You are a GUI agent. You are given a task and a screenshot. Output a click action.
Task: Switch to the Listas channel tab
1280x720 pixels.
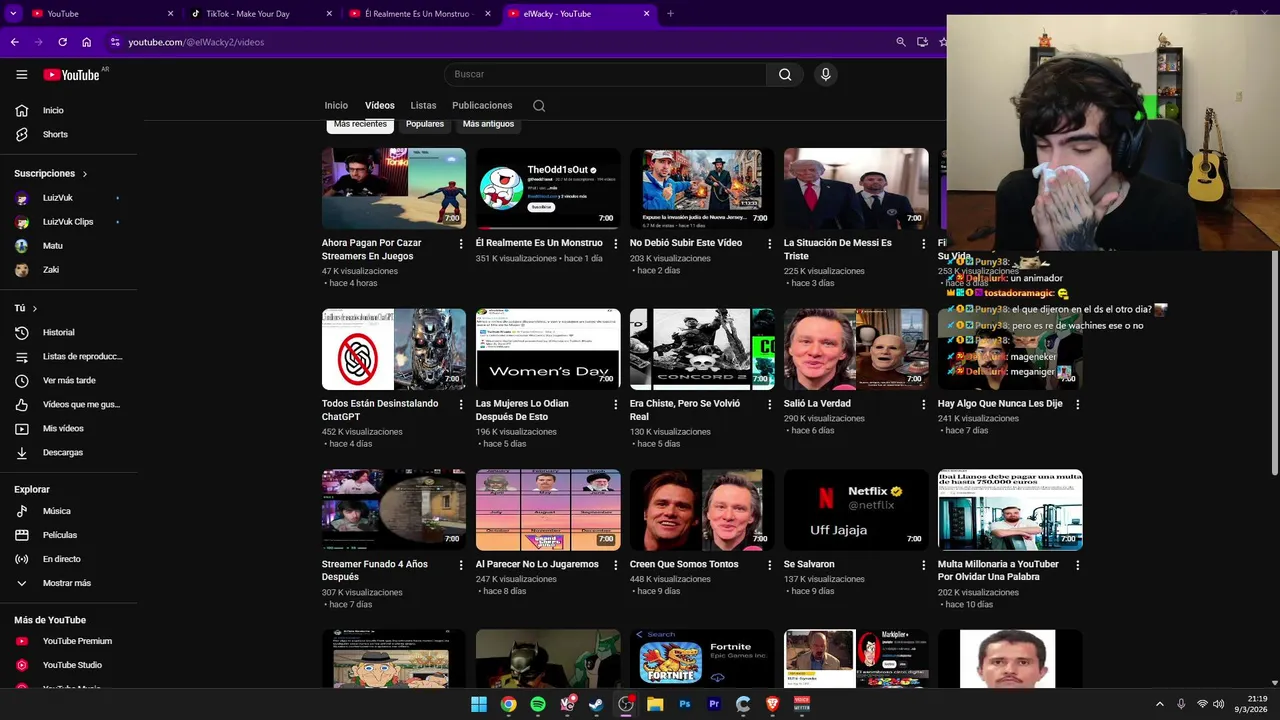(x=423, y=106)
